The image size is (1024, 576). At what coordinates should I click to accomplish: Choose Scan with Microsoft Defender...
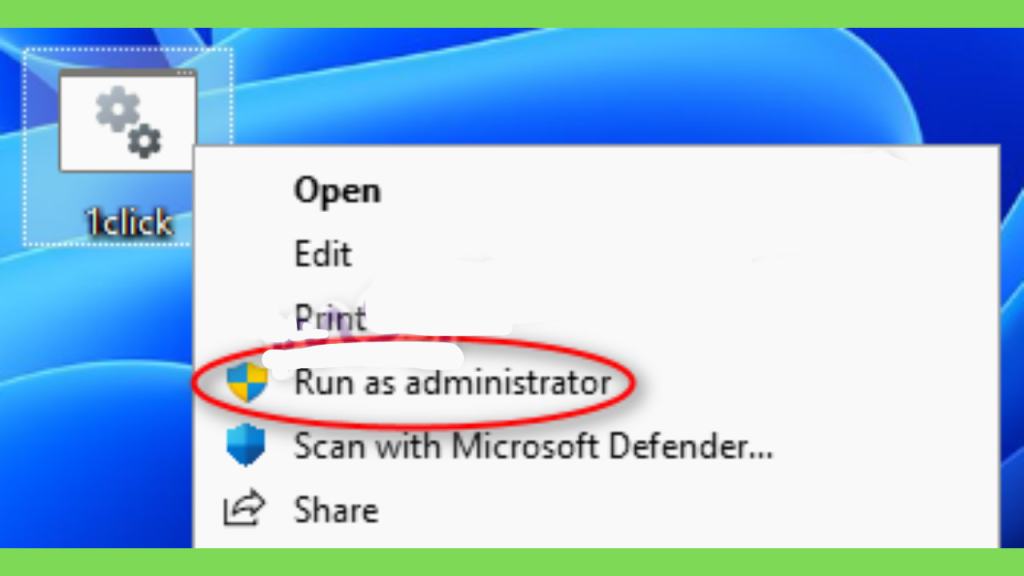point(534,446)
